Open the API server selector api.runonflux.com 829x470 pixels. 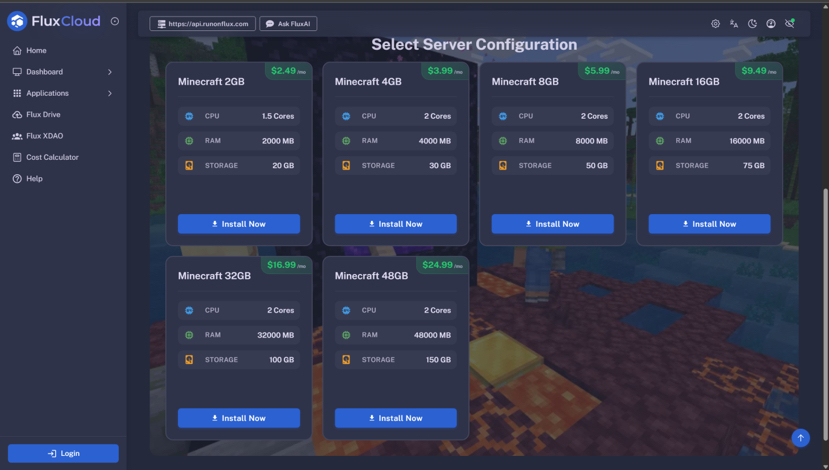tap(203, 23)
